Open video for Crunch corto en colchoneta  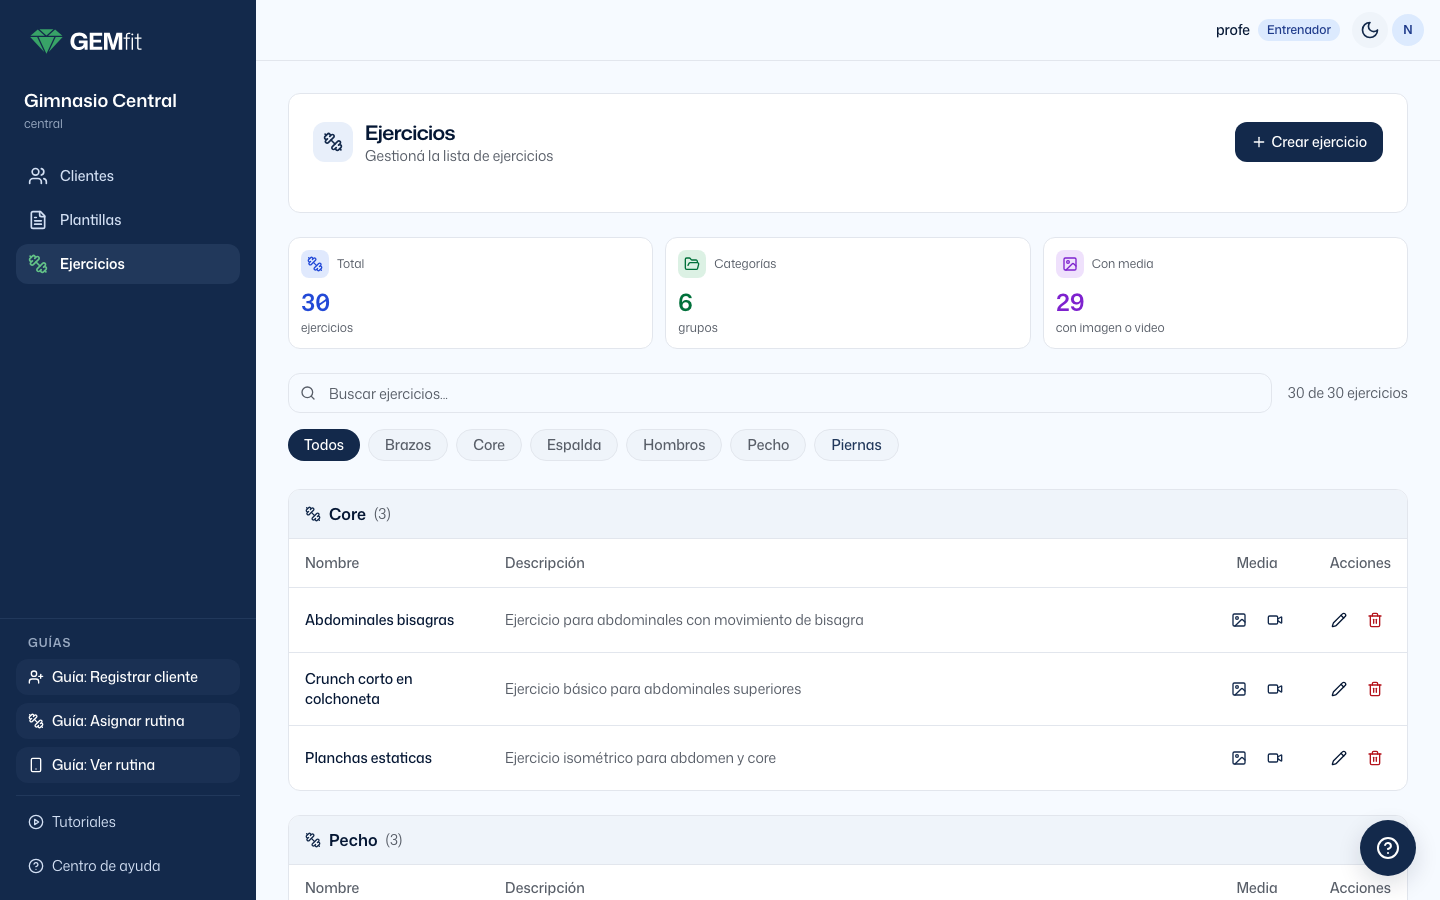1275,689
